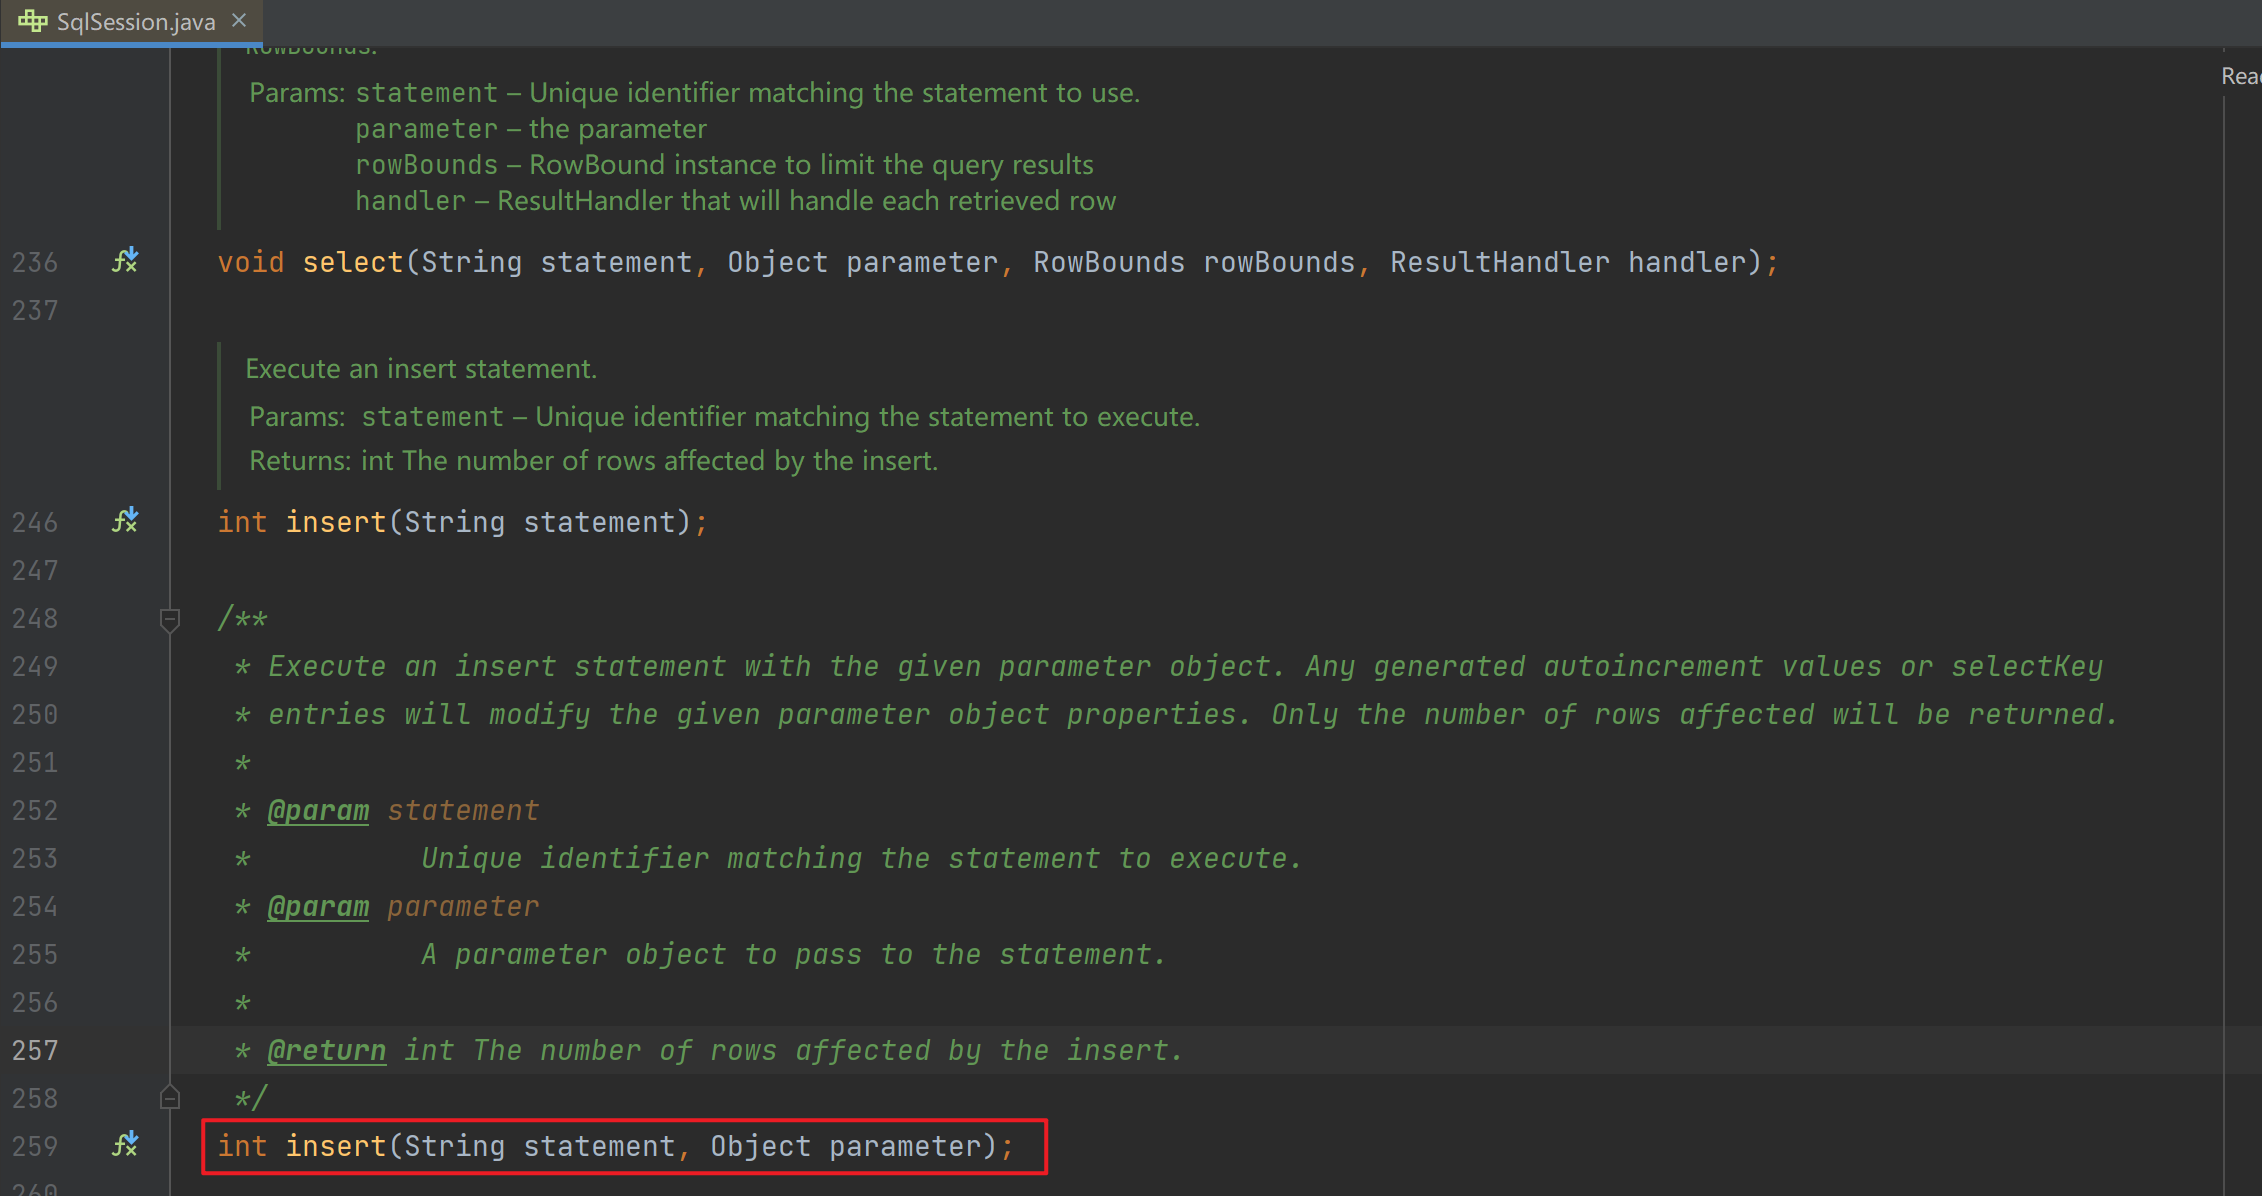The width and height of the screenshot is (2262, 1196).
Task: Click implemented-method gutter icon at line 236
Action: tap(125, 261)
